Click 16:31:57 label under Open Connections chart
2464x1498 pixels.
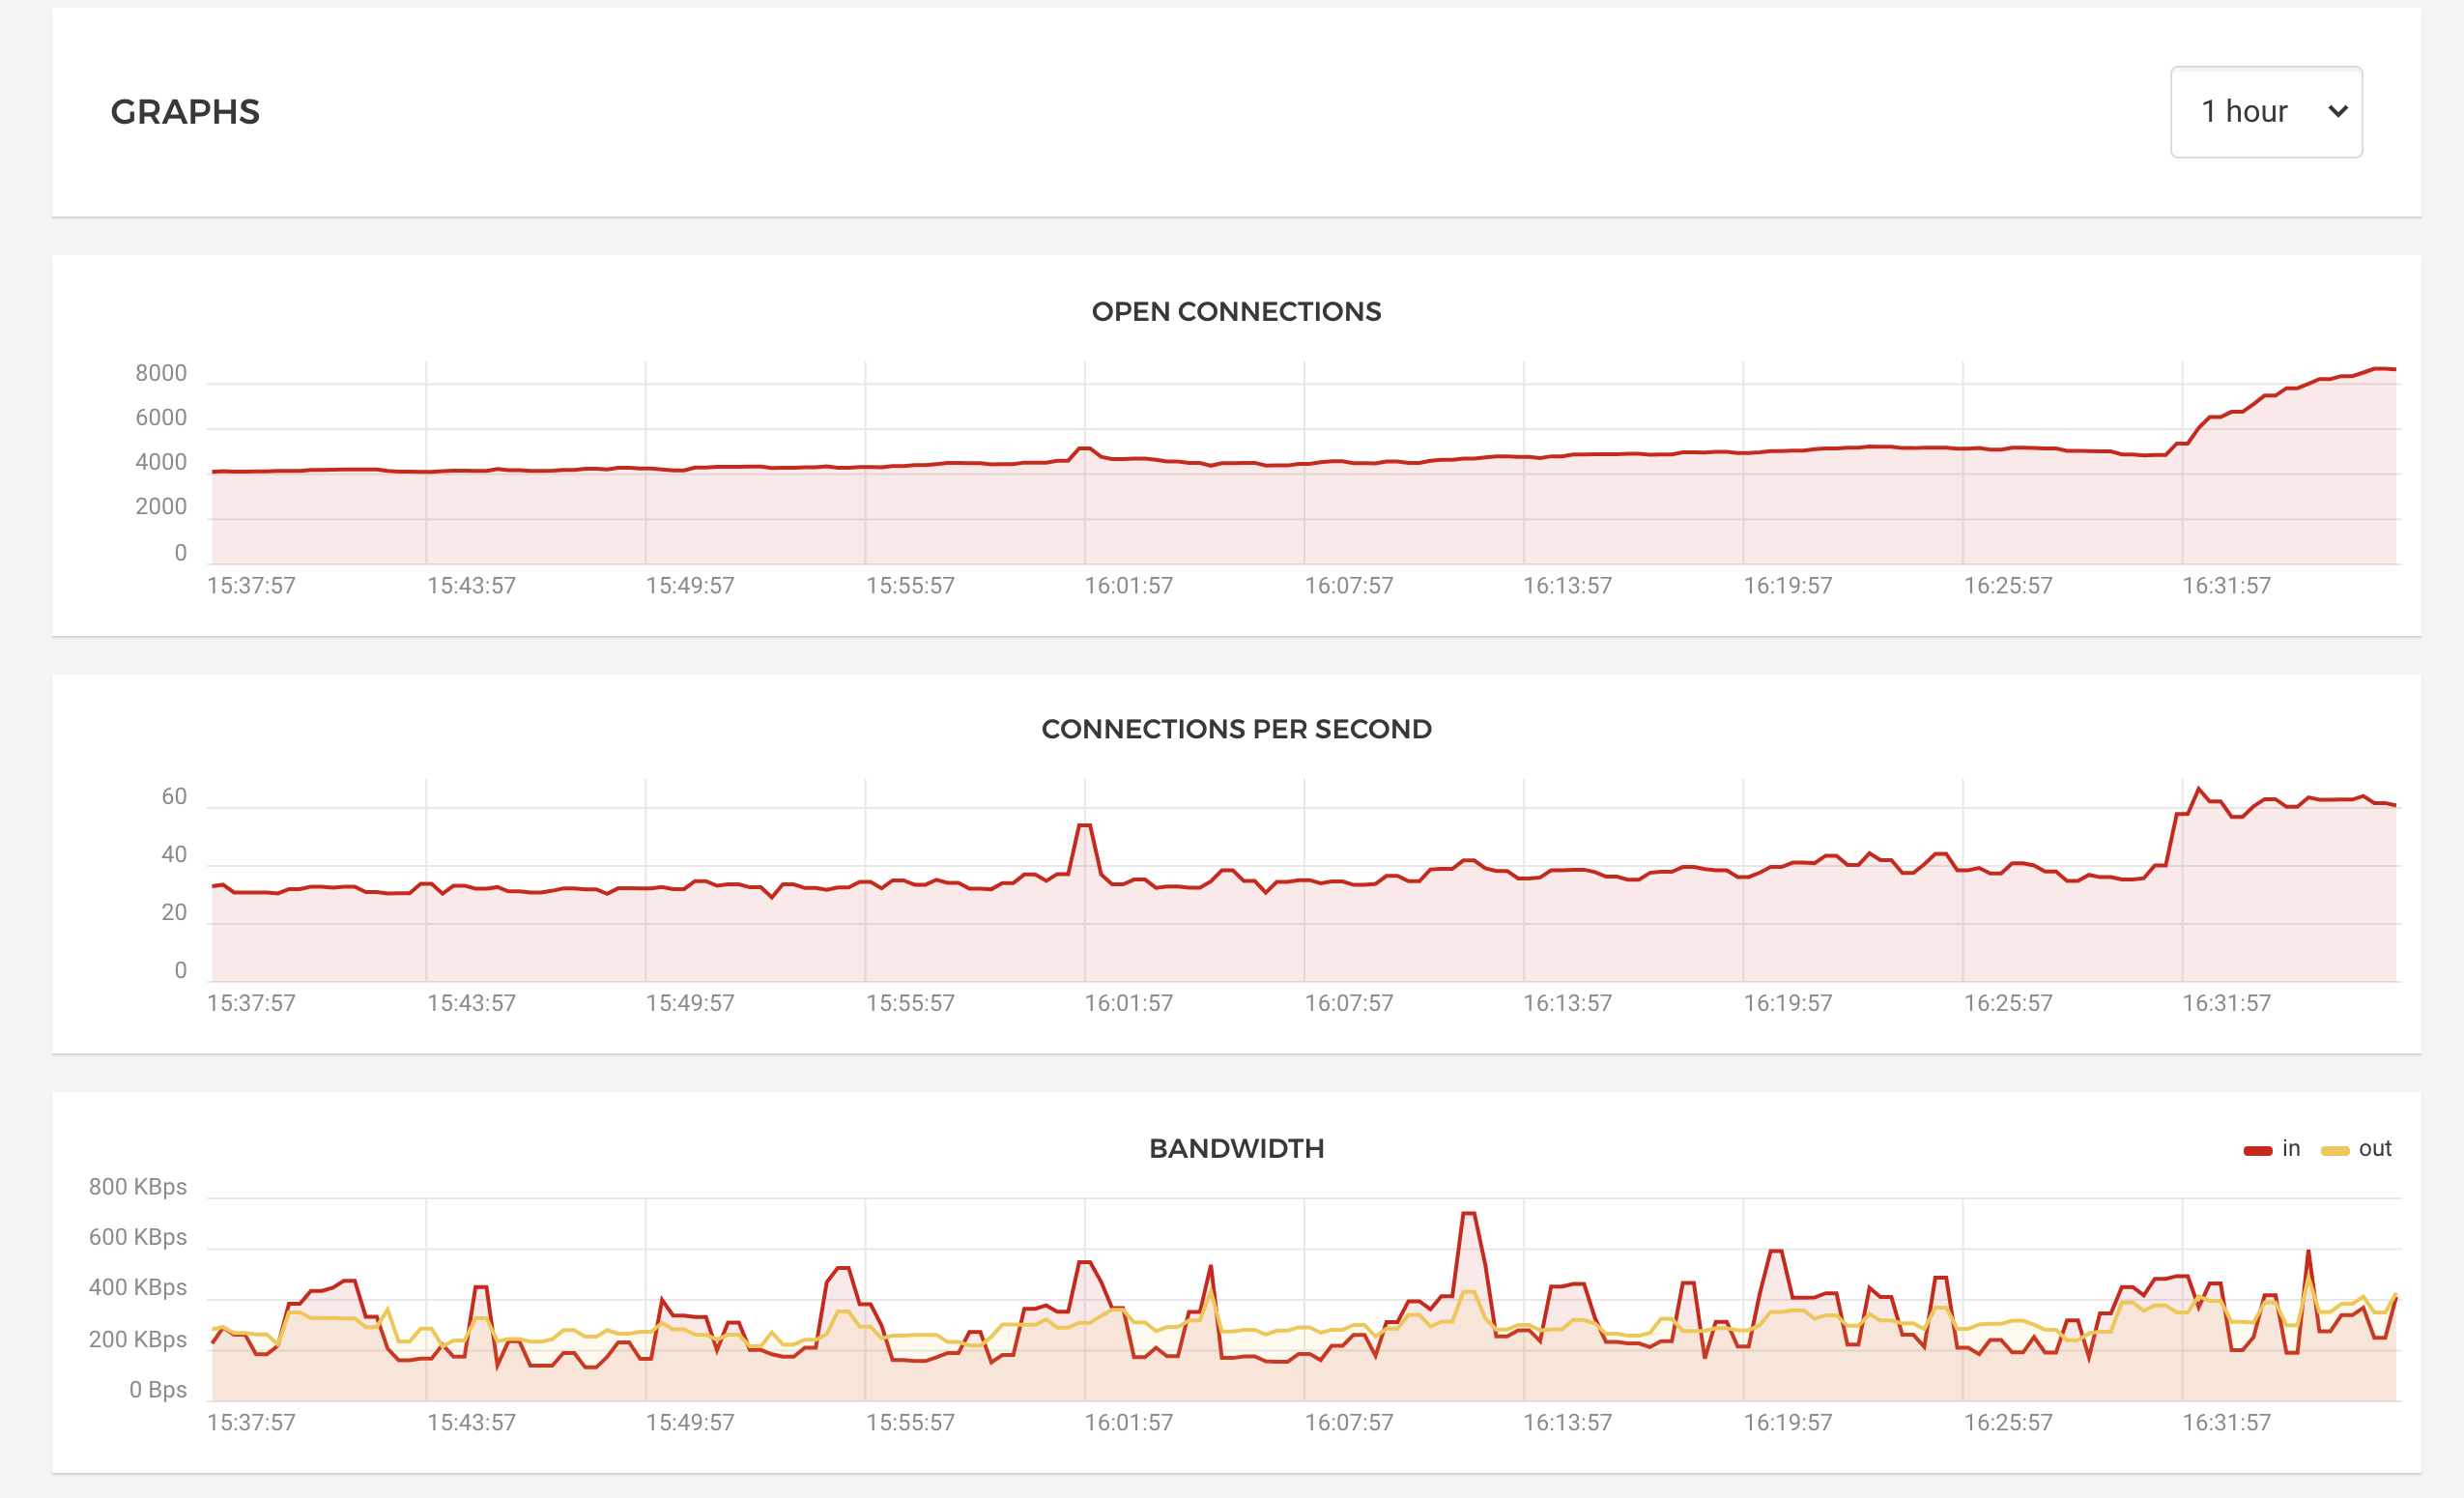[2226, 586]
